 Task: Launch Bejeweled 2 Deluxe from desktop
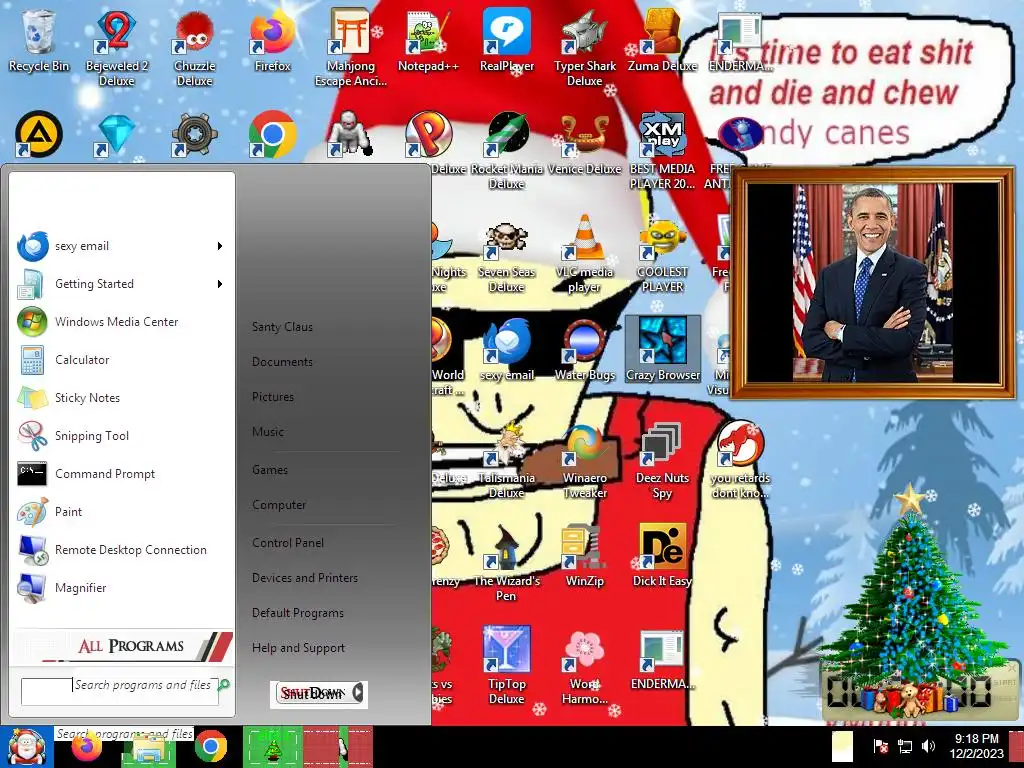[116, 47]
